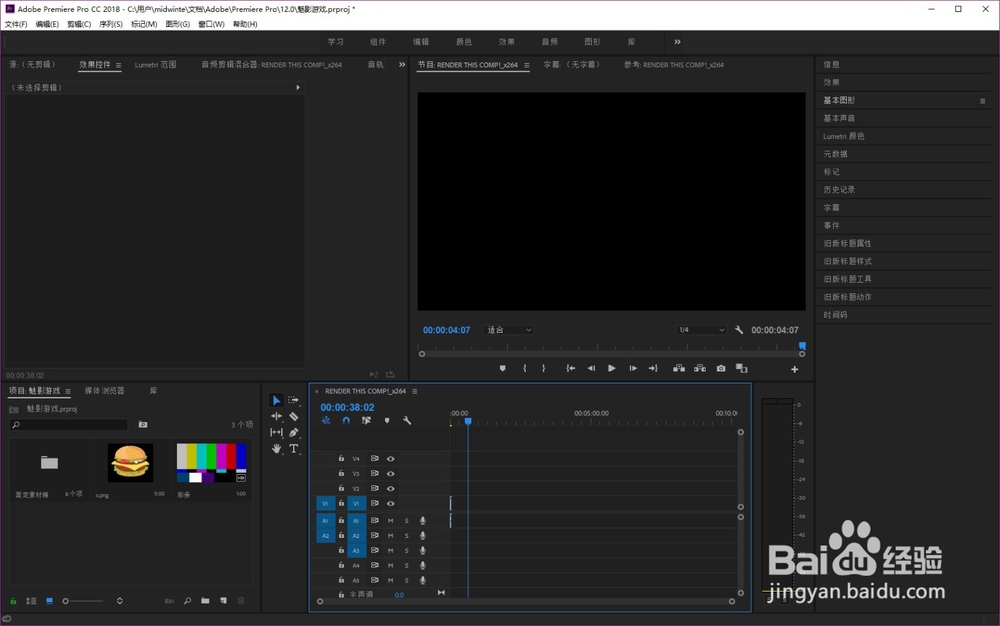Open the 基本图形 panel
Viewport: 1000px width, 626px height.
coord(839,100)
